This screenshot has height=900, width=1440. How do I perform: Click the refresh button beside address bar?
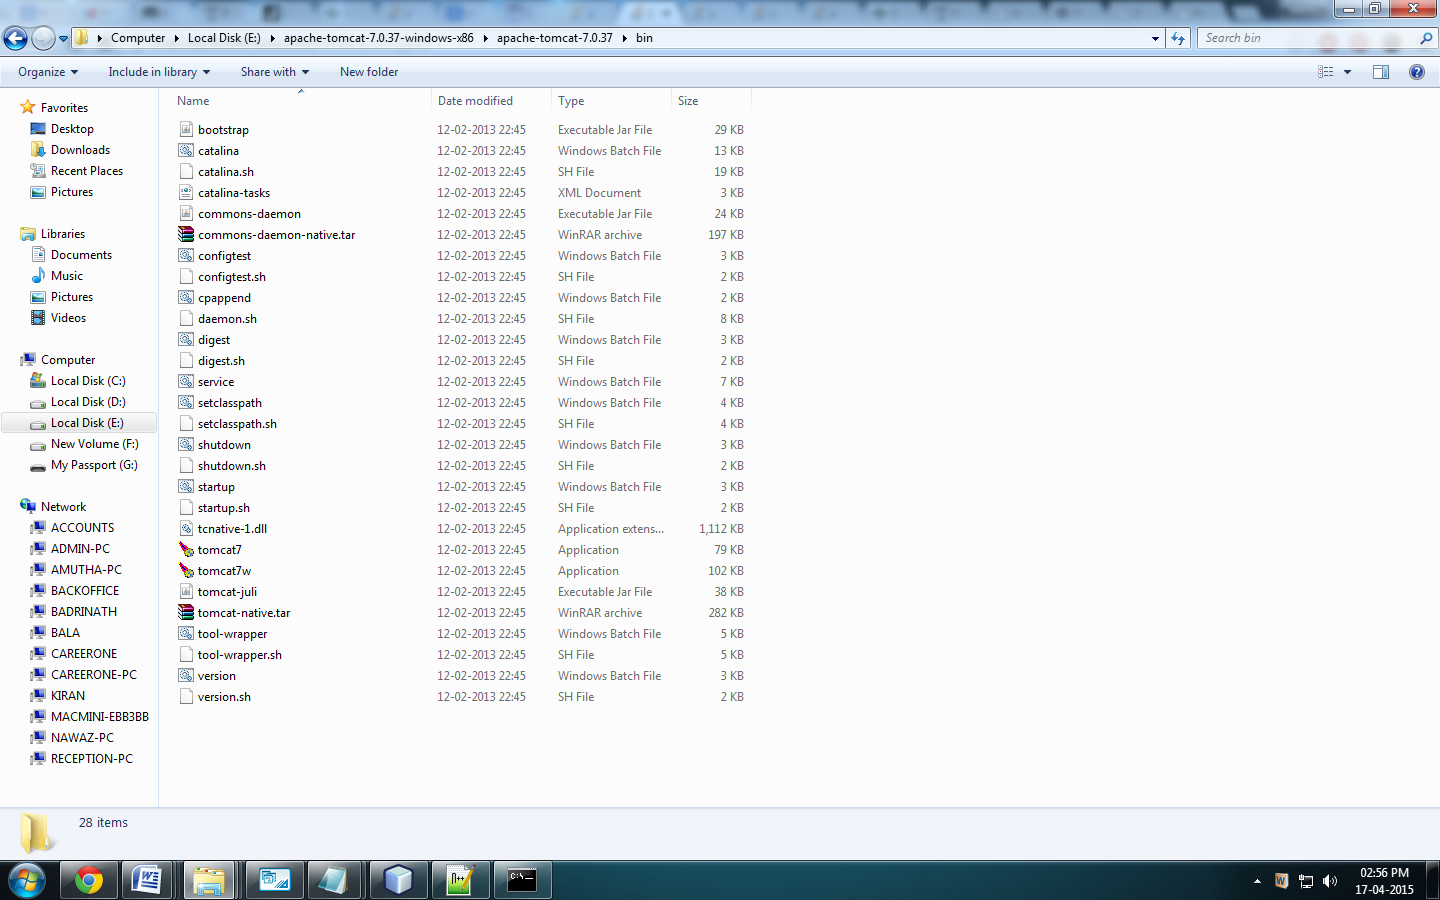[1178, 39]
